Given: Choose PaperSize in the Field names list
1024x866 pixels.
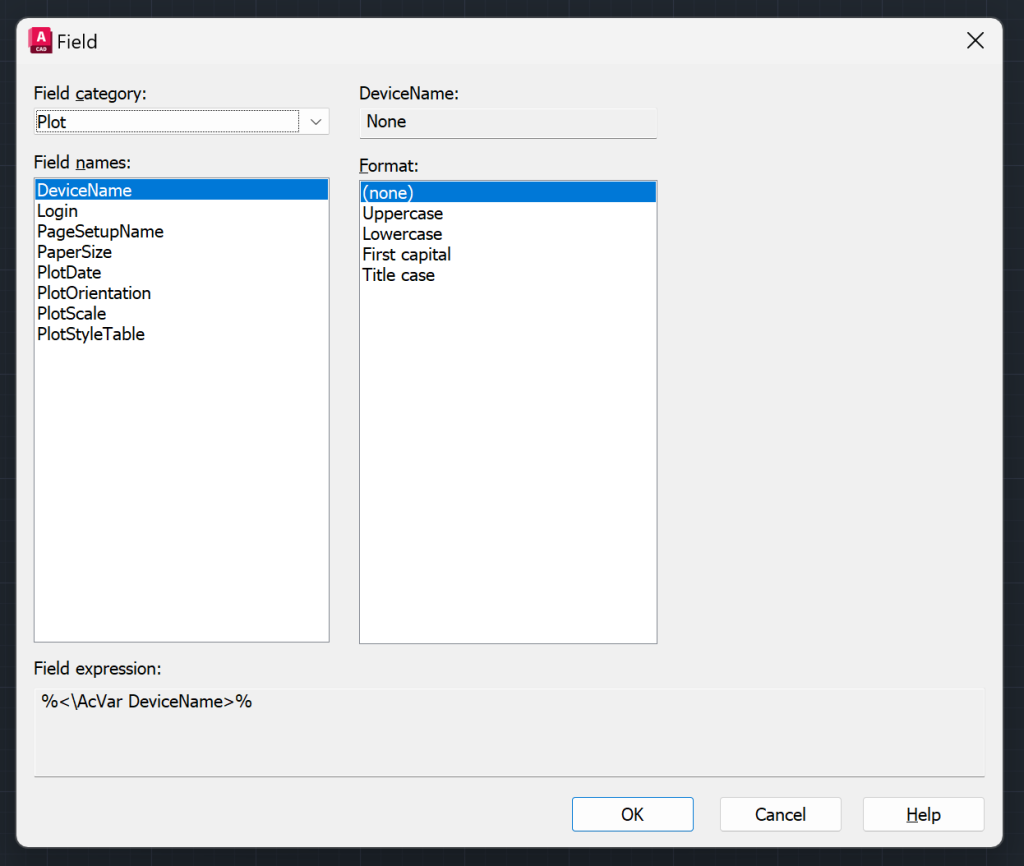Looking at the screenshot, I should pos(74,252).
